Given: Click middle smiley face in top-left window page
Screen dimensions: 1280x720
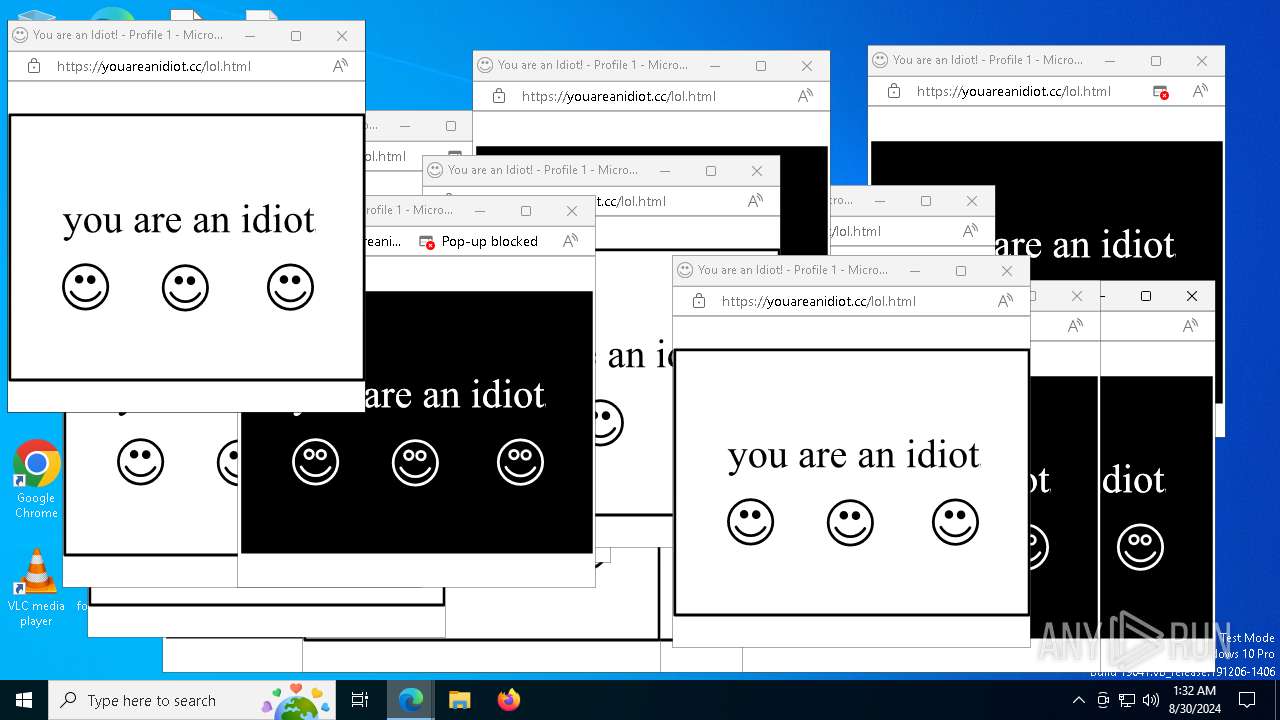Looking at the screenshot, I should [185, 288].
